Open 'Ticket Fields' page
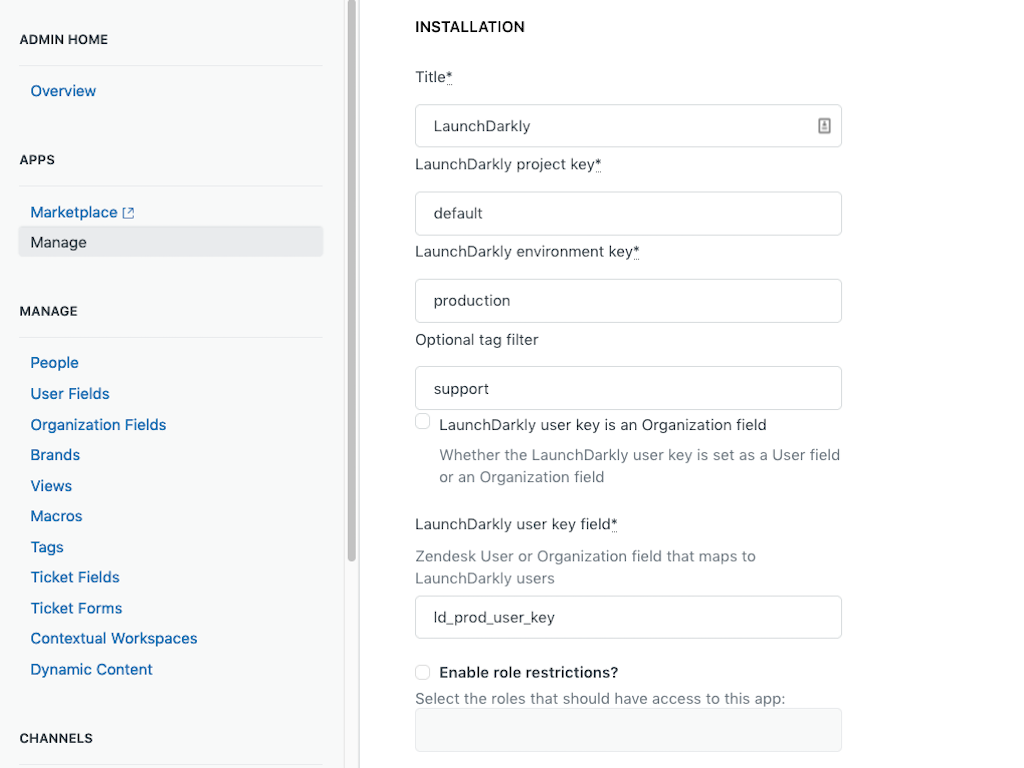This screenshot has height=768, width=1024. click(x=75, y=577)
